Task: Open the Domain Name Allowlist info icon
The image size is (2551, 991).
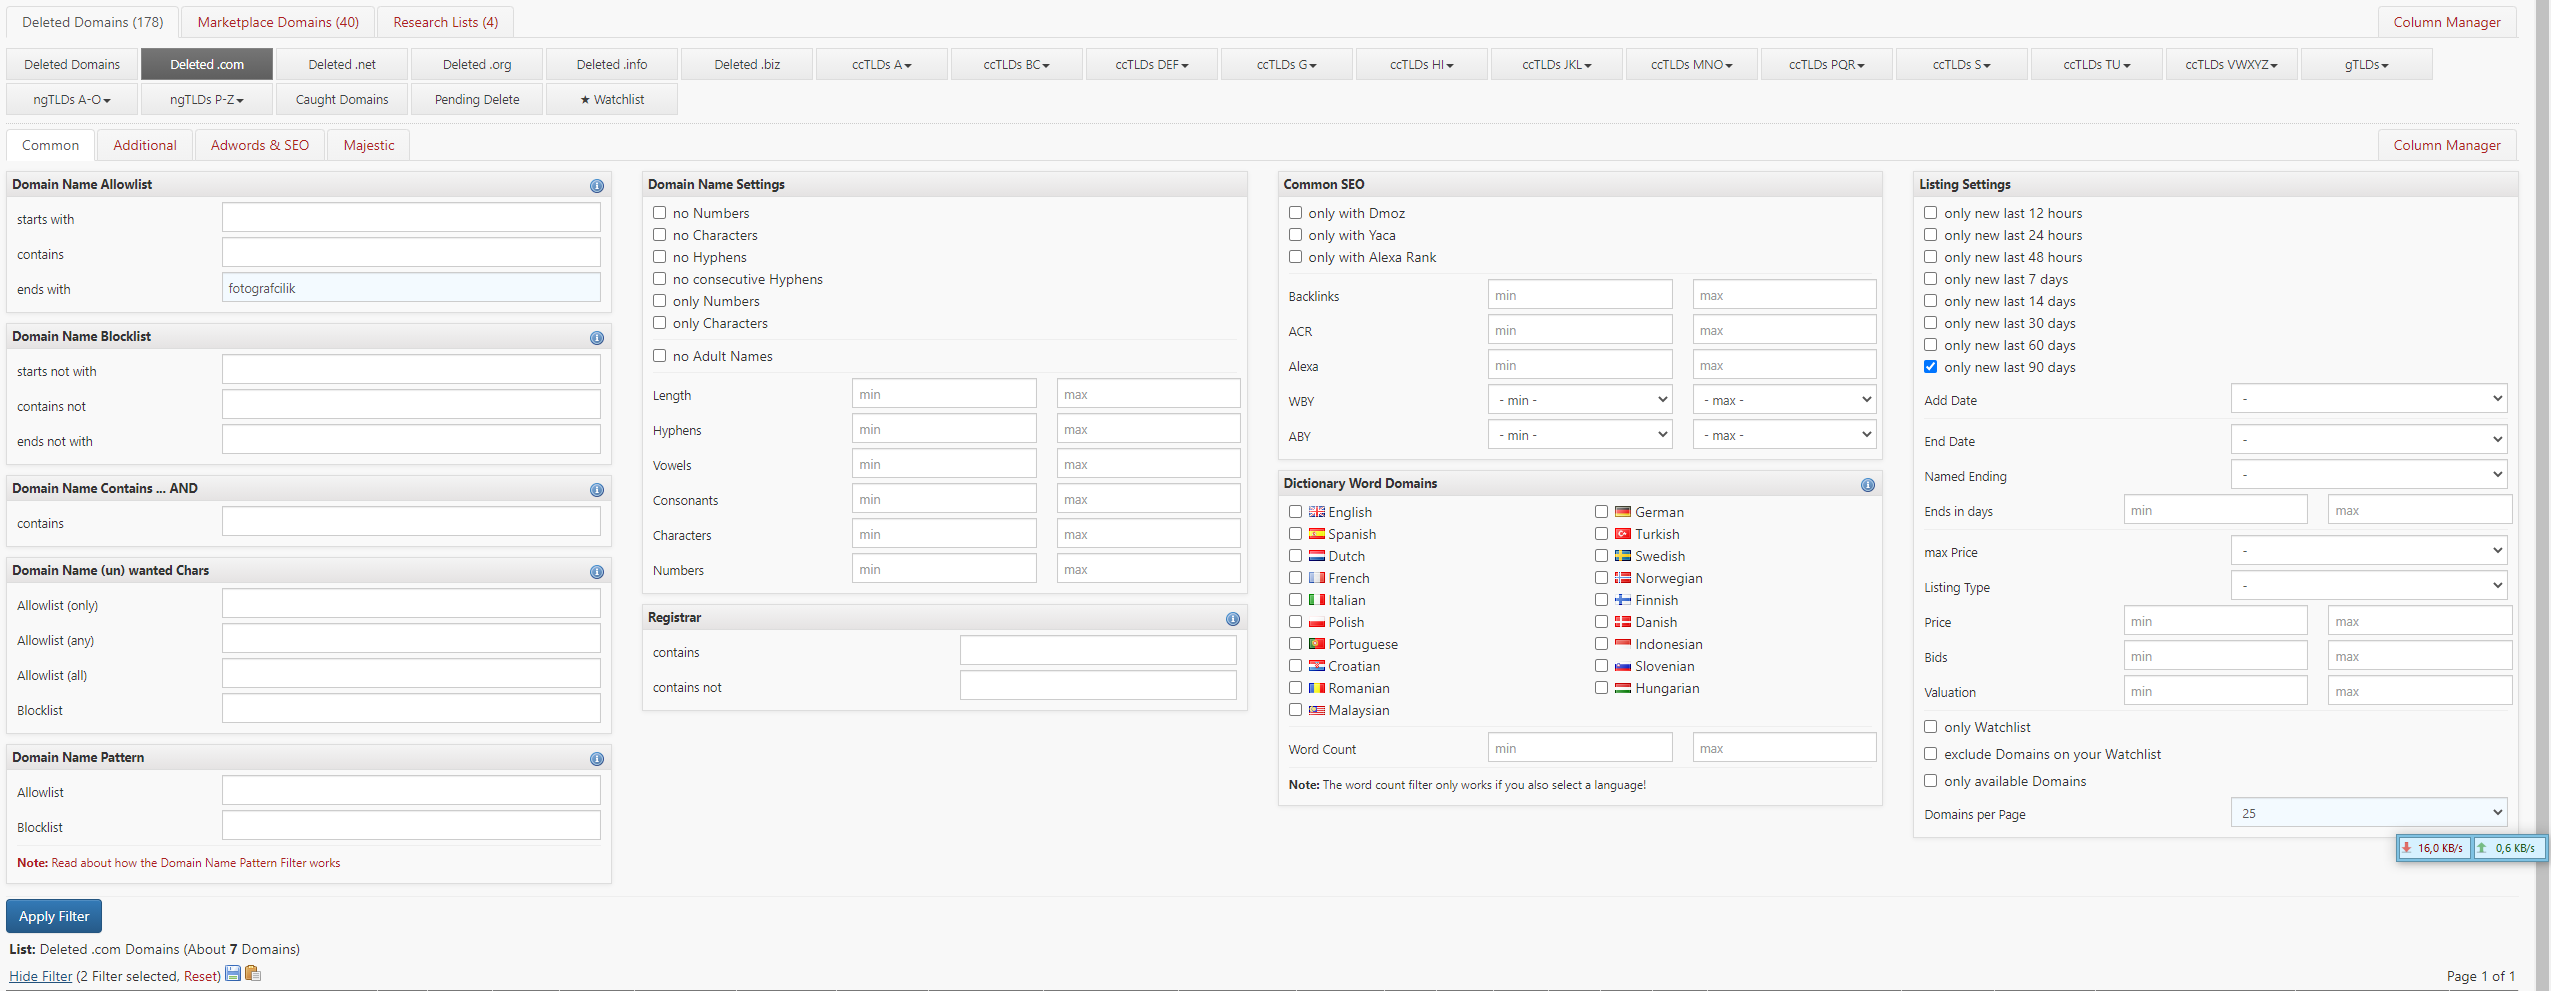Action: pyautogui.click(x=597, y=186)
